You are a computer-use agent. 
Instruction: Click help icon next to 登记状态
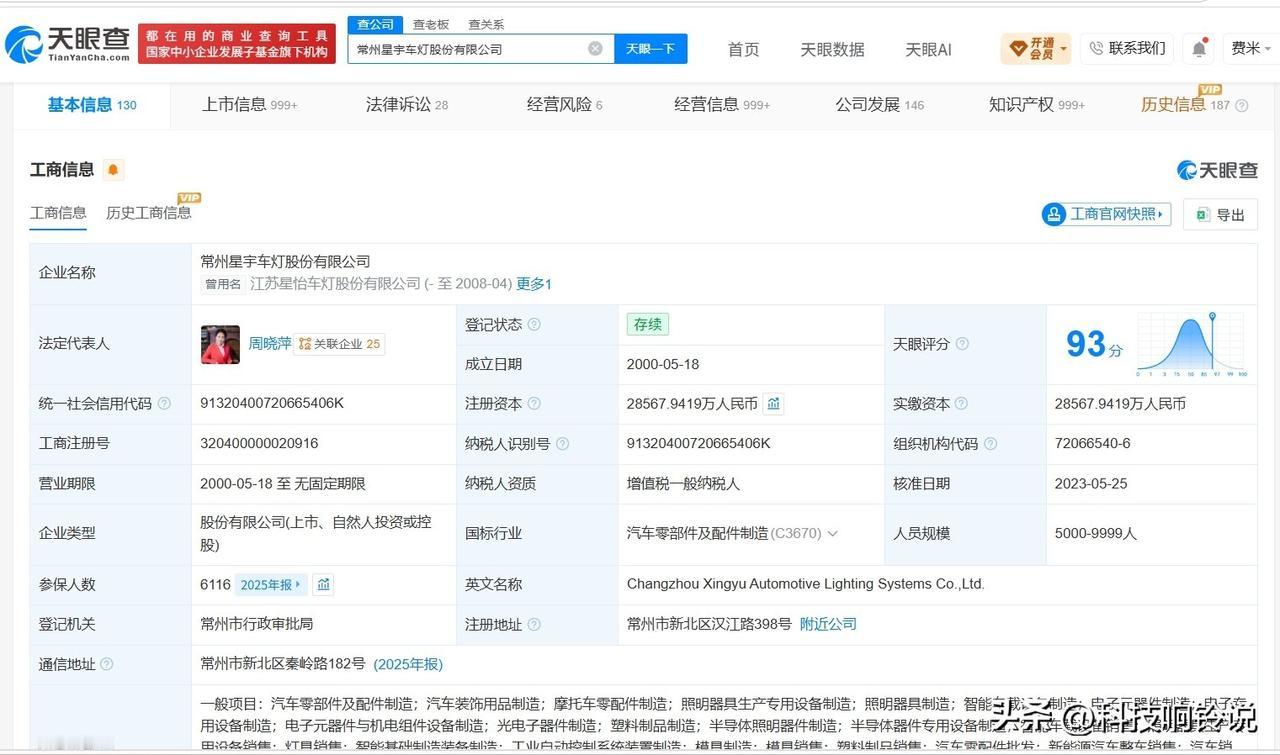point(534,324)
